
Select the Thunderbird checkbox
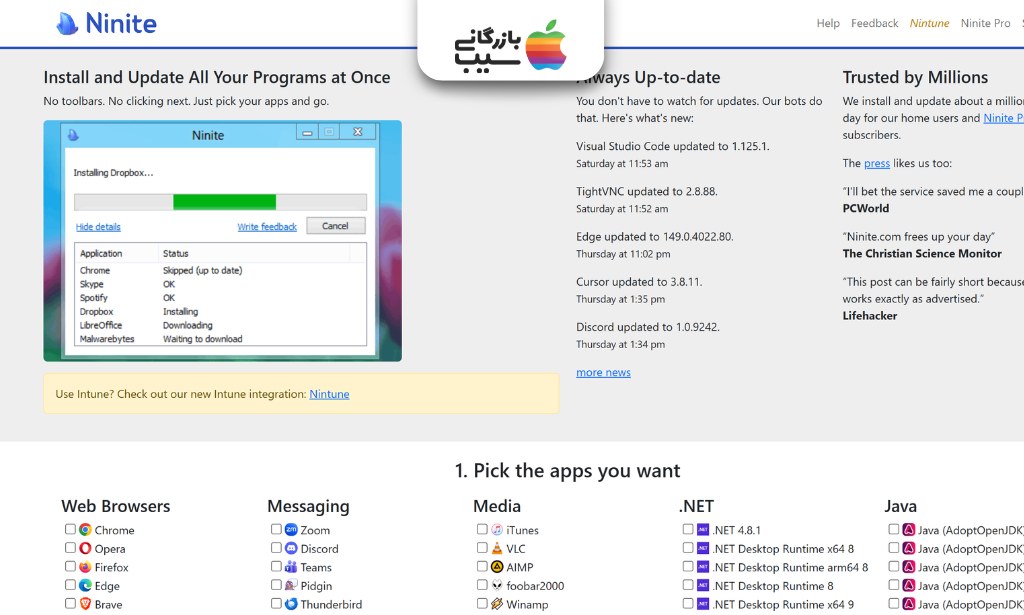coord(276,603)
